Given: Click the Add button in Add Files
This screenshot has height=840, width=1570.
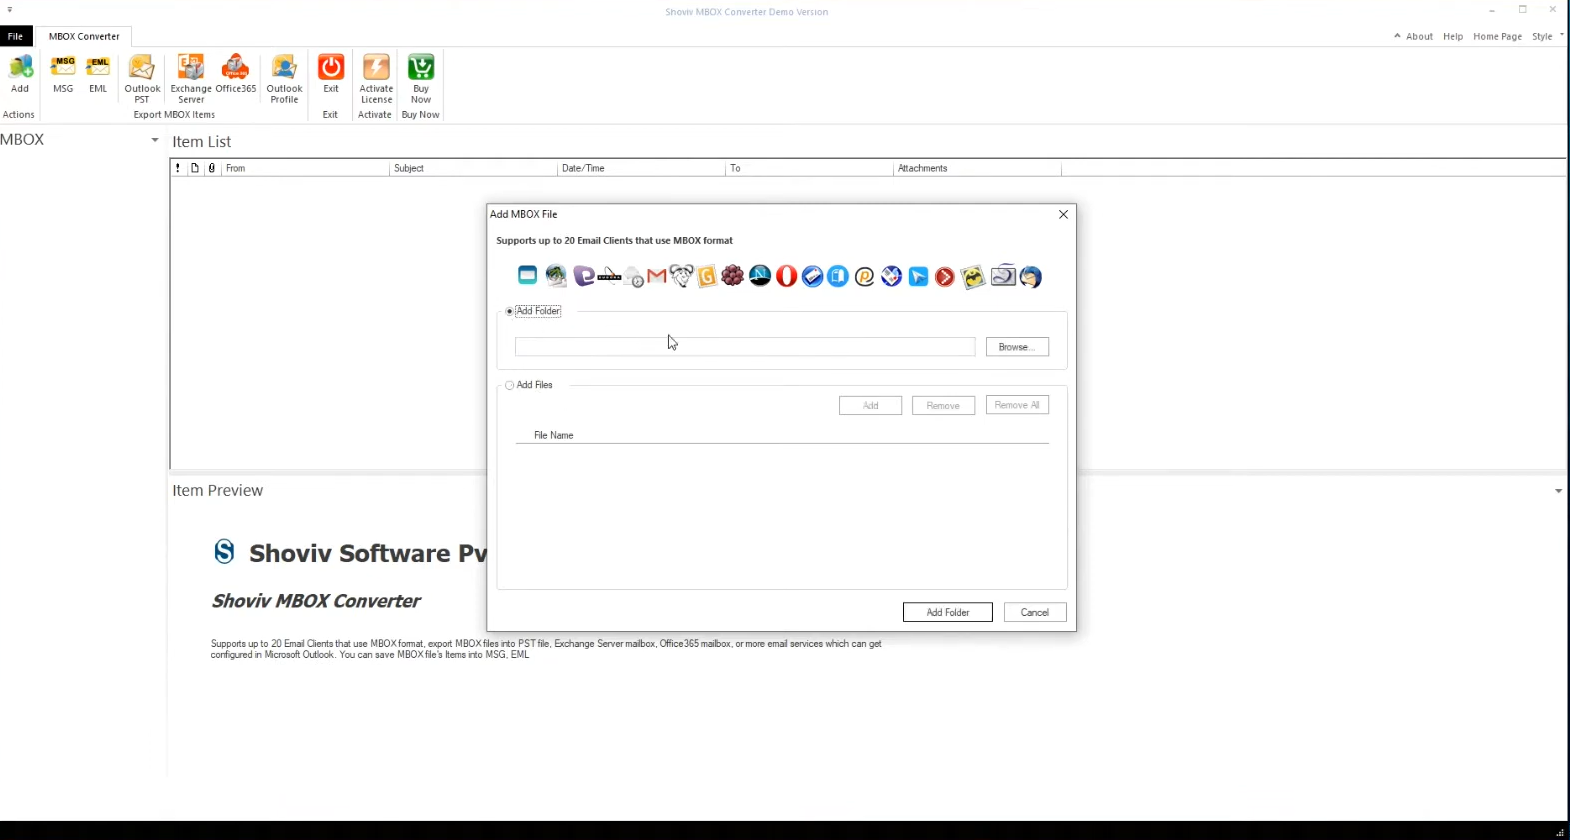Looking at the screenshot, I should (870, 405).
